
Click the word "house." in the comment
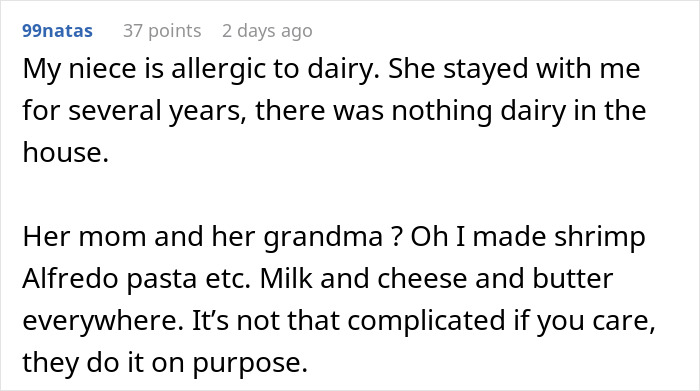click(x=66, y=152)
